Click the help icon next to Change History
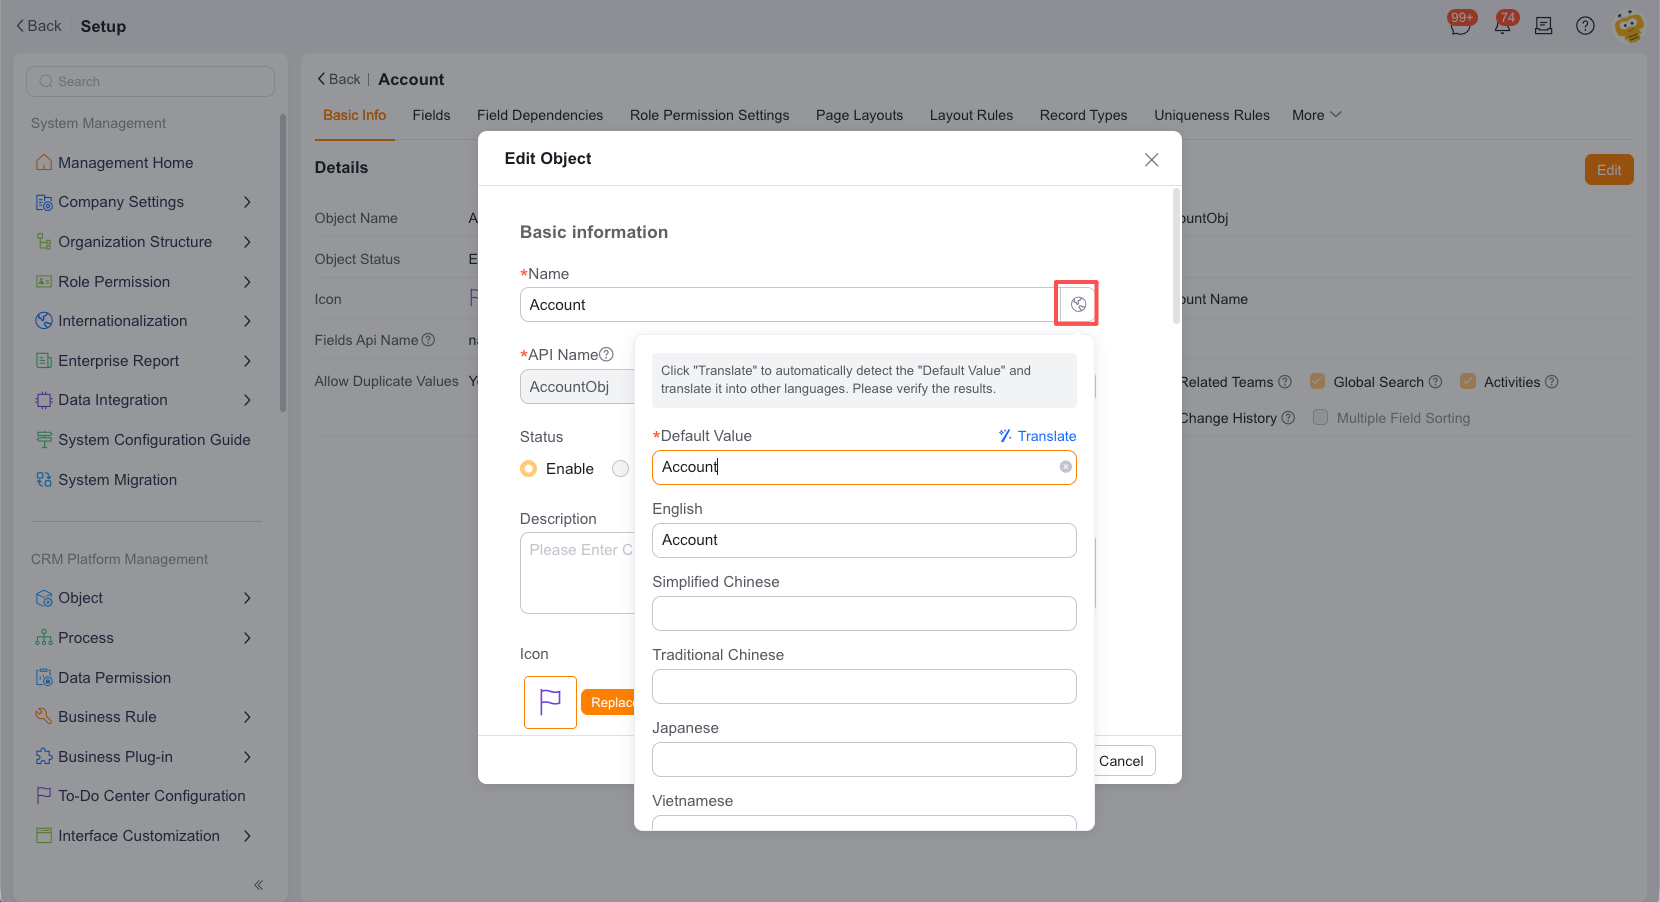Image resolution: width=1660 pixels, height=902 pixels. click(x=1288, y=418)
